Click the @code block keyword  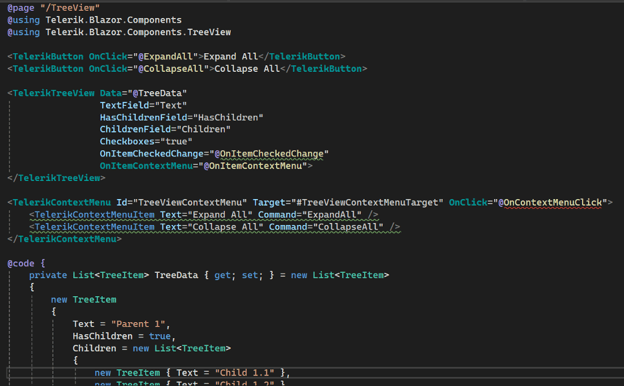[21, 263]
